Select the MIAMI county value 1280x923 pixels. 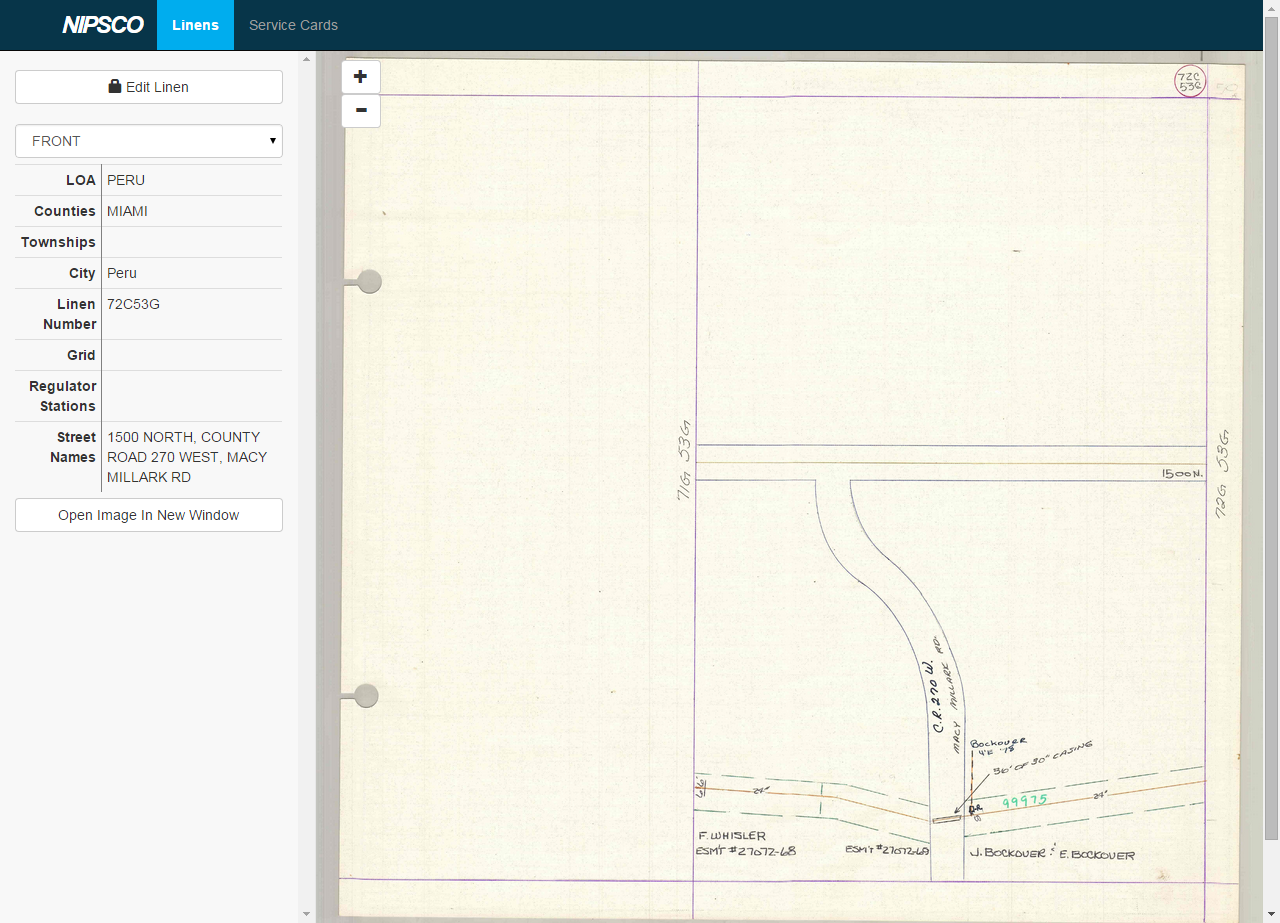coord(127,211)
